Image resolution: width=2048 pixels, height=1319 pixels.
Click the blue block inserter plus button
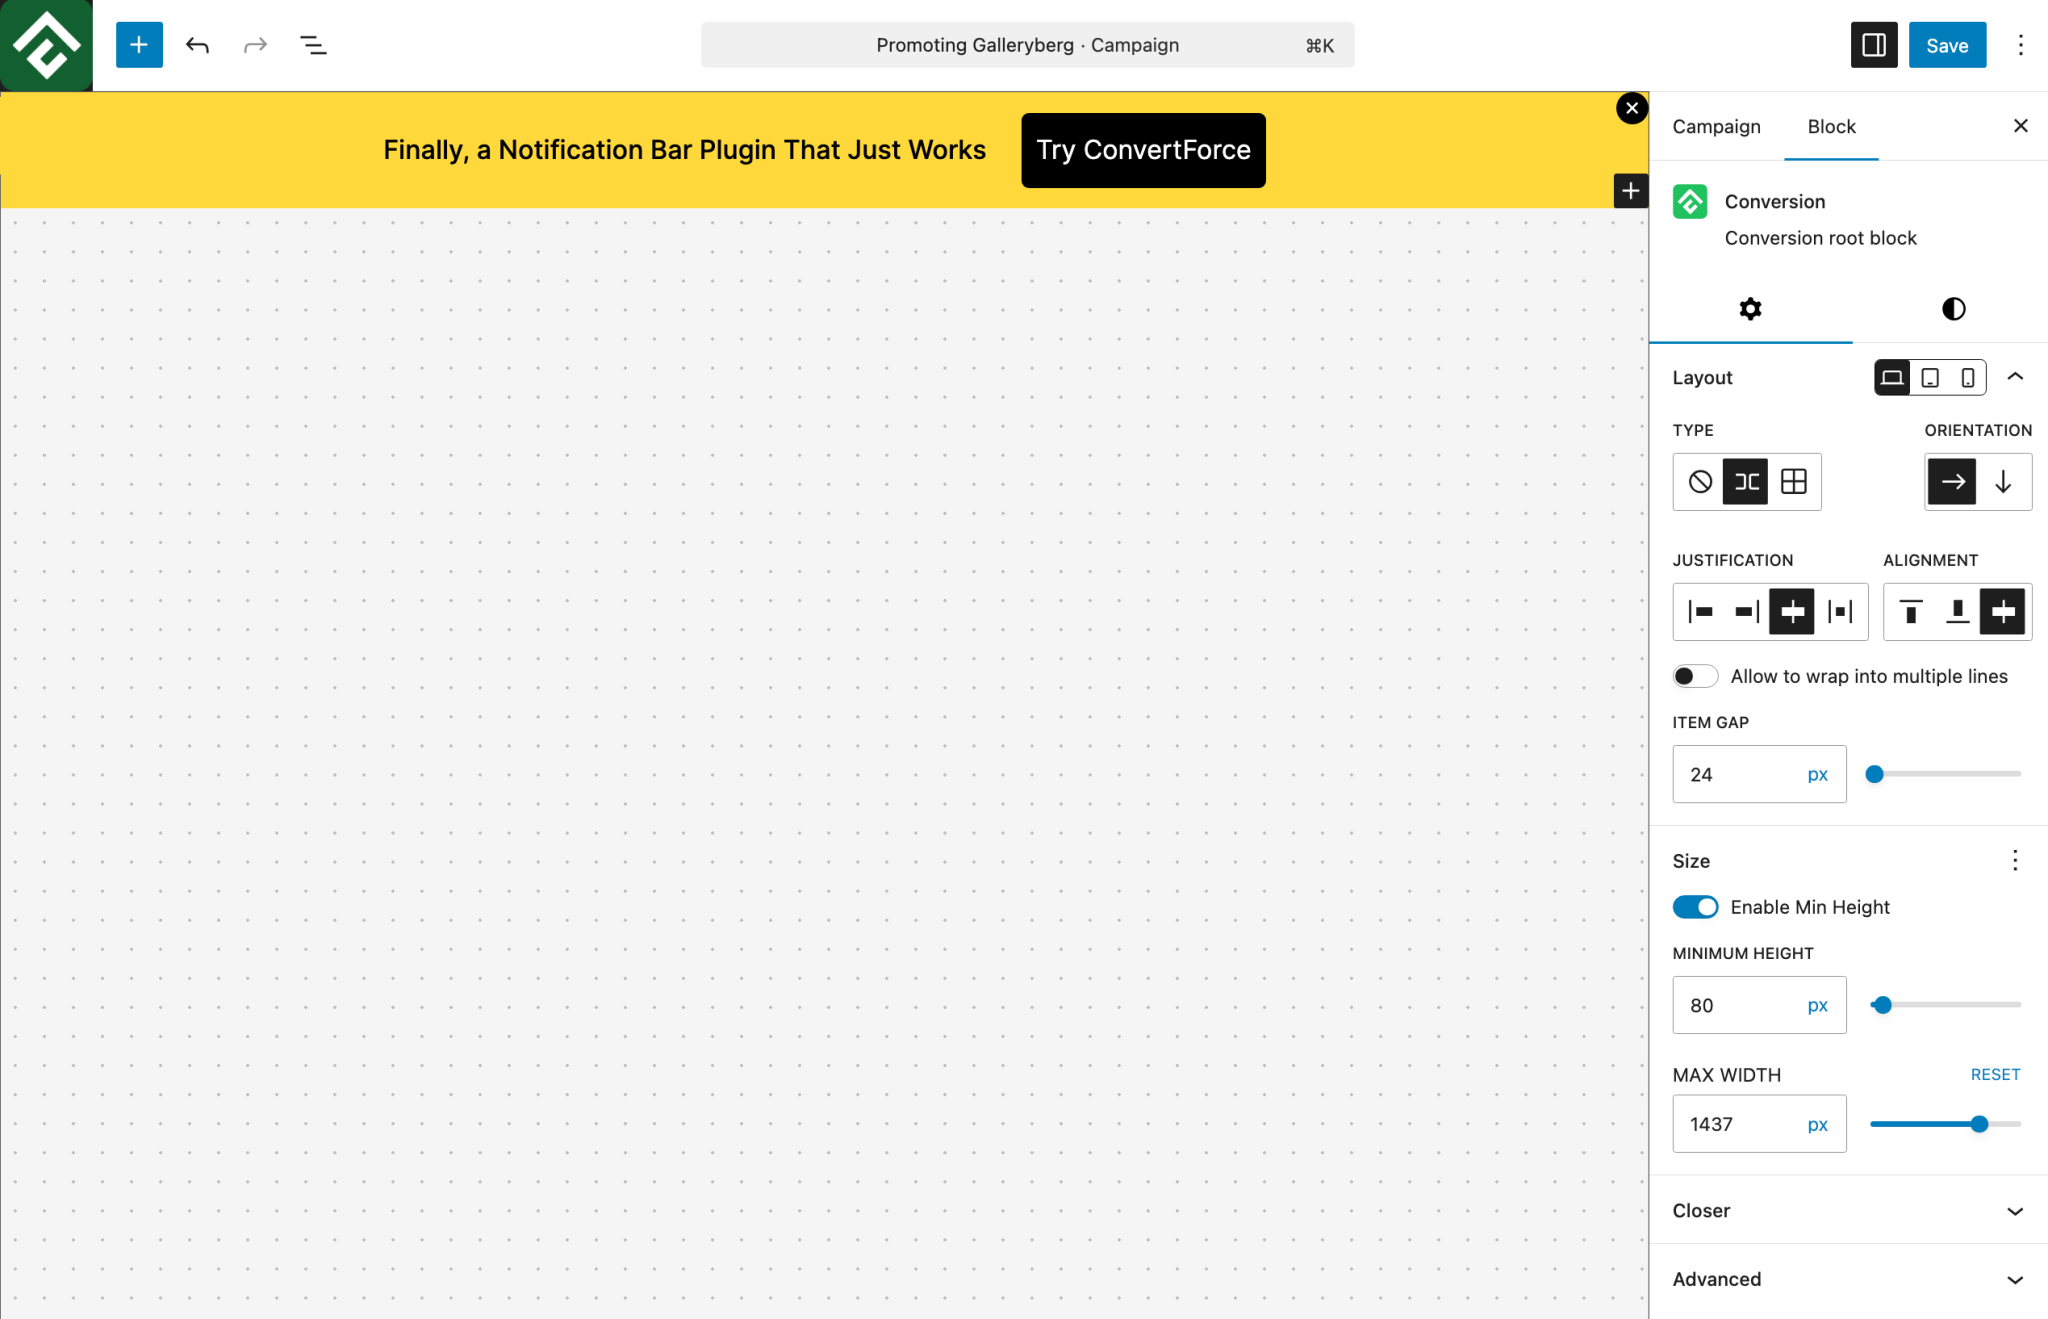pyautogui.click(x=139, y=45)
